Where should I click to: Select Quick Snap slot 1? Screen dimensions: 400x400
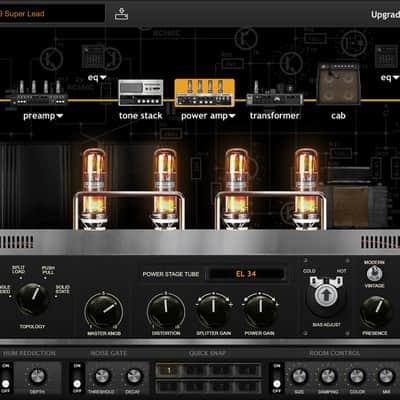point(169,370)
